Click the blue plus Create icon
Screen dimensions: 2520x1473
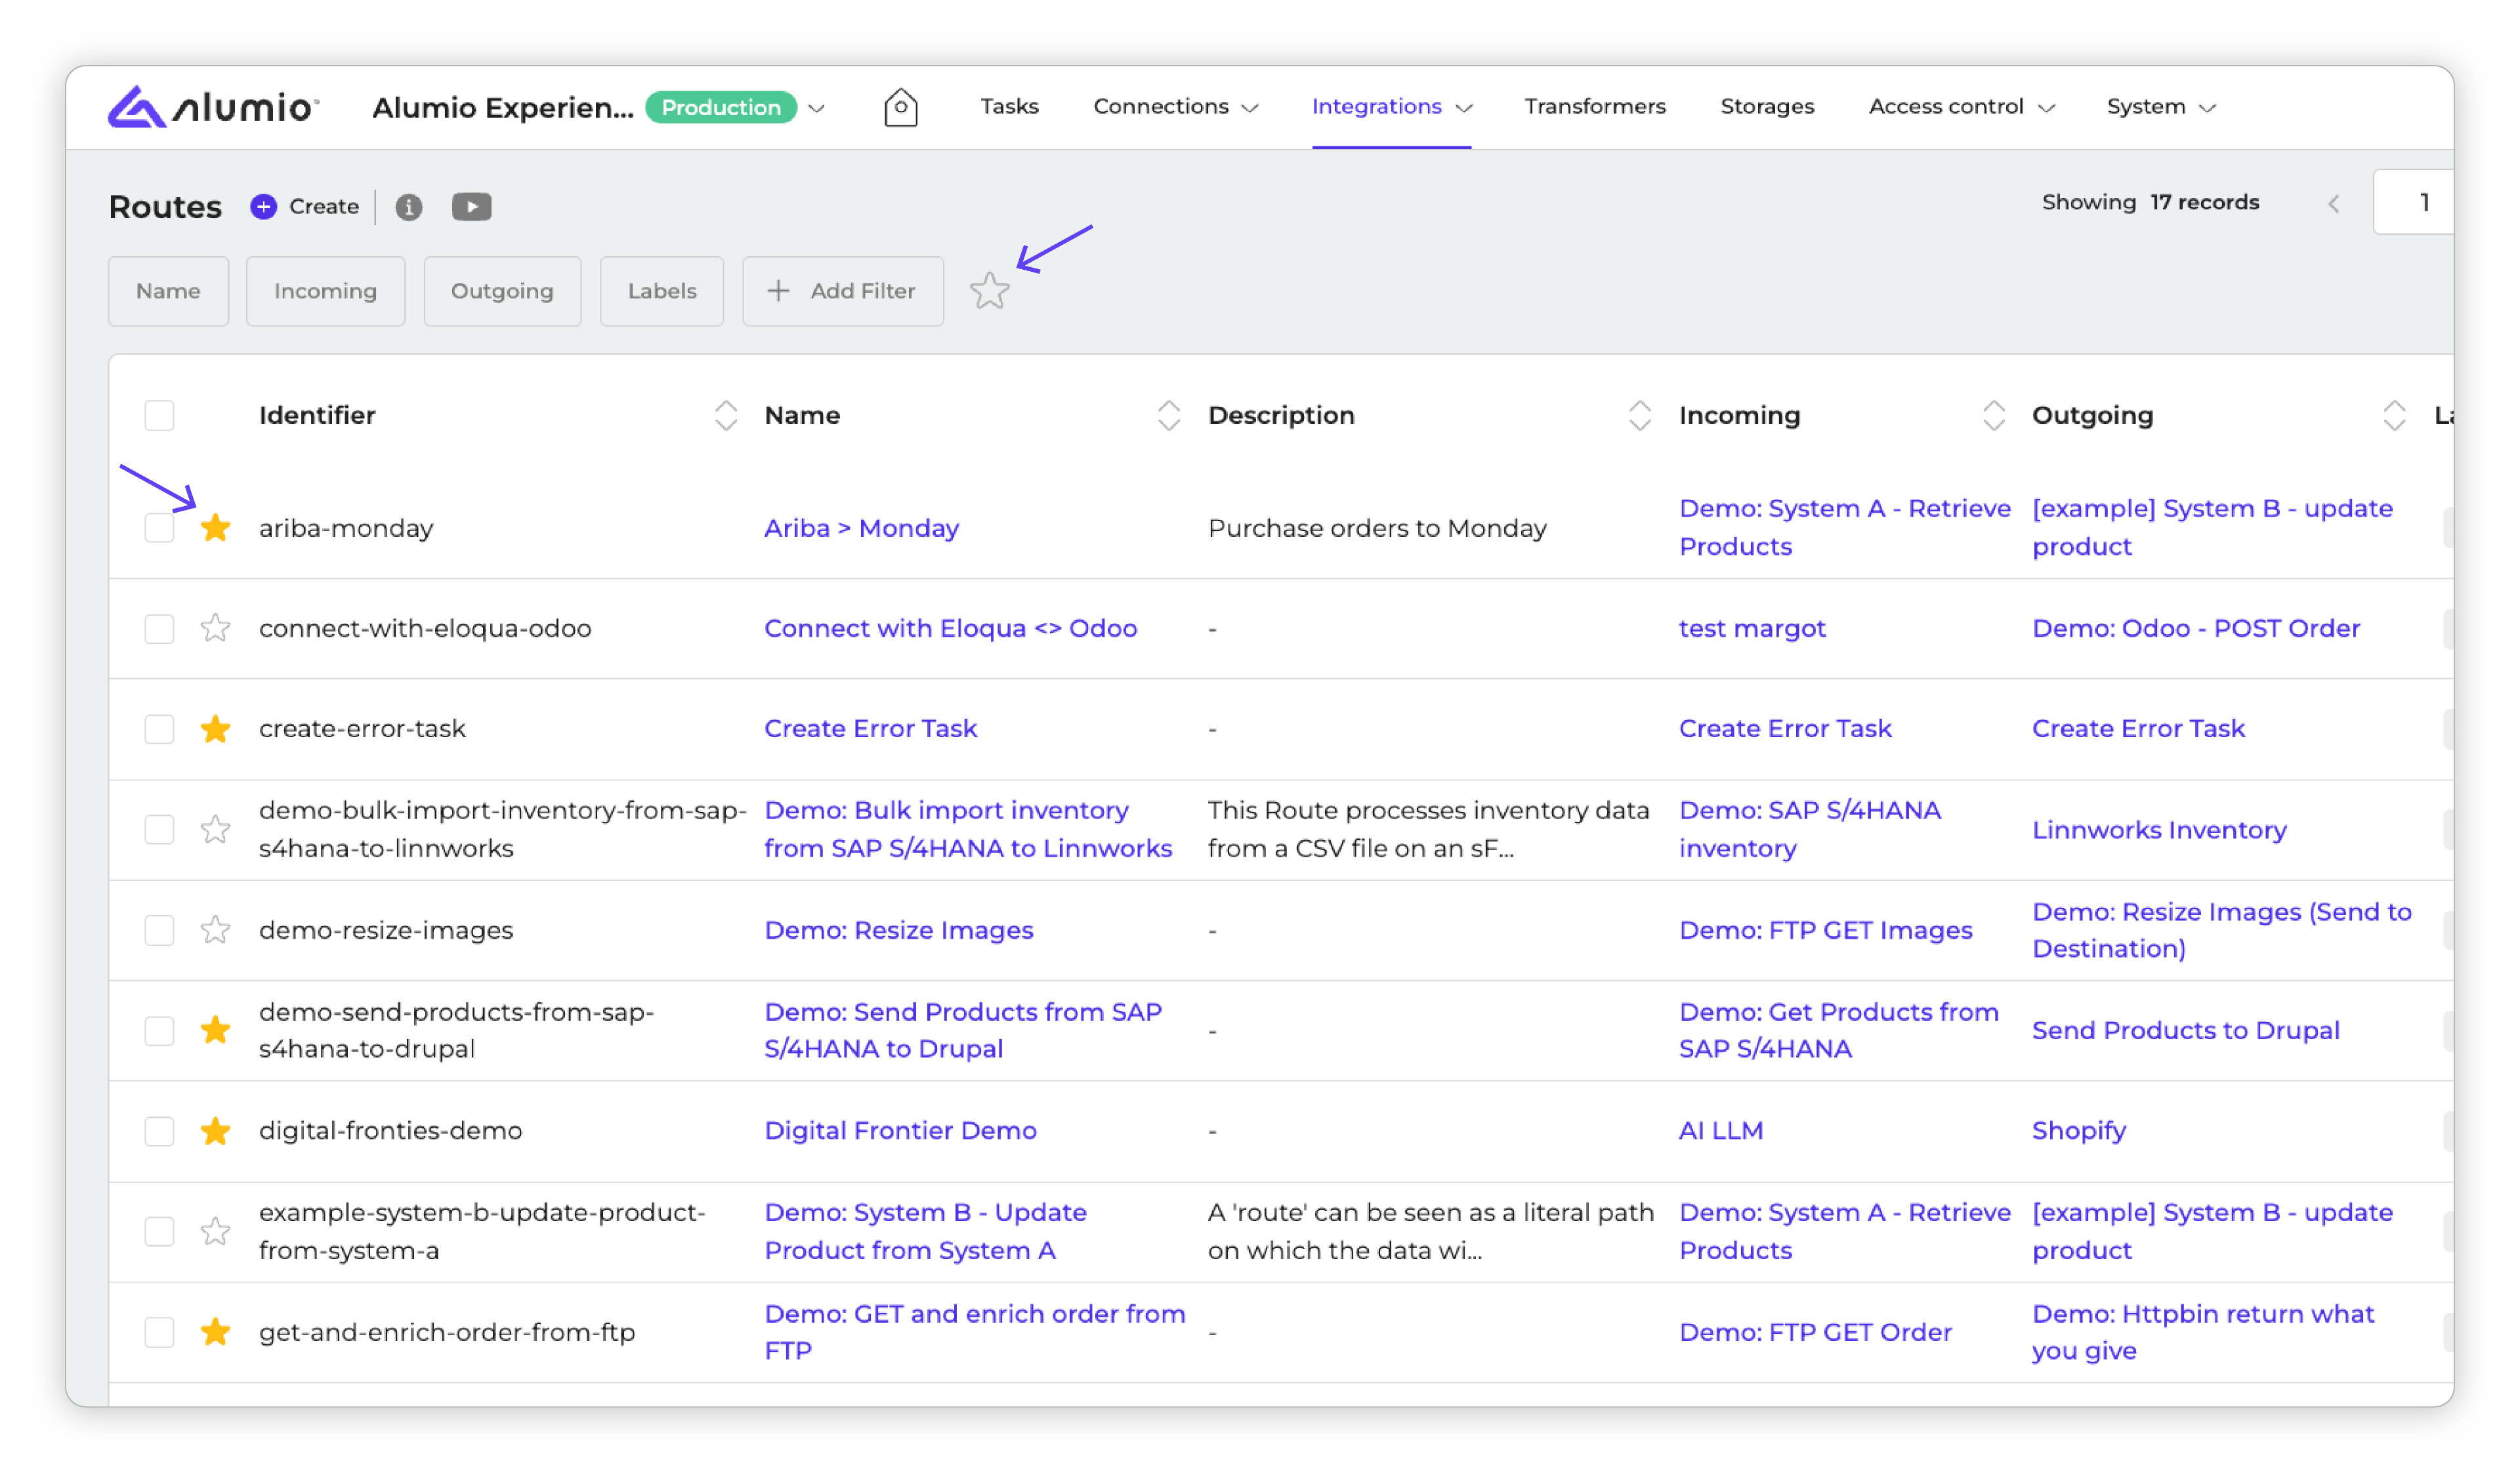(263, 206)
